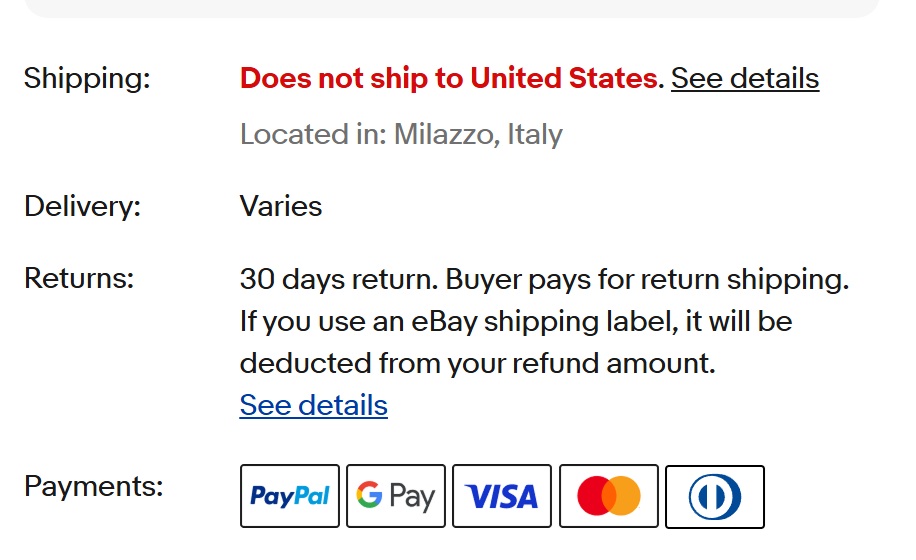The width and height of the screenshot is (916, 560).
Task: Click the Delivery: row label
Action: click(82, 207)
